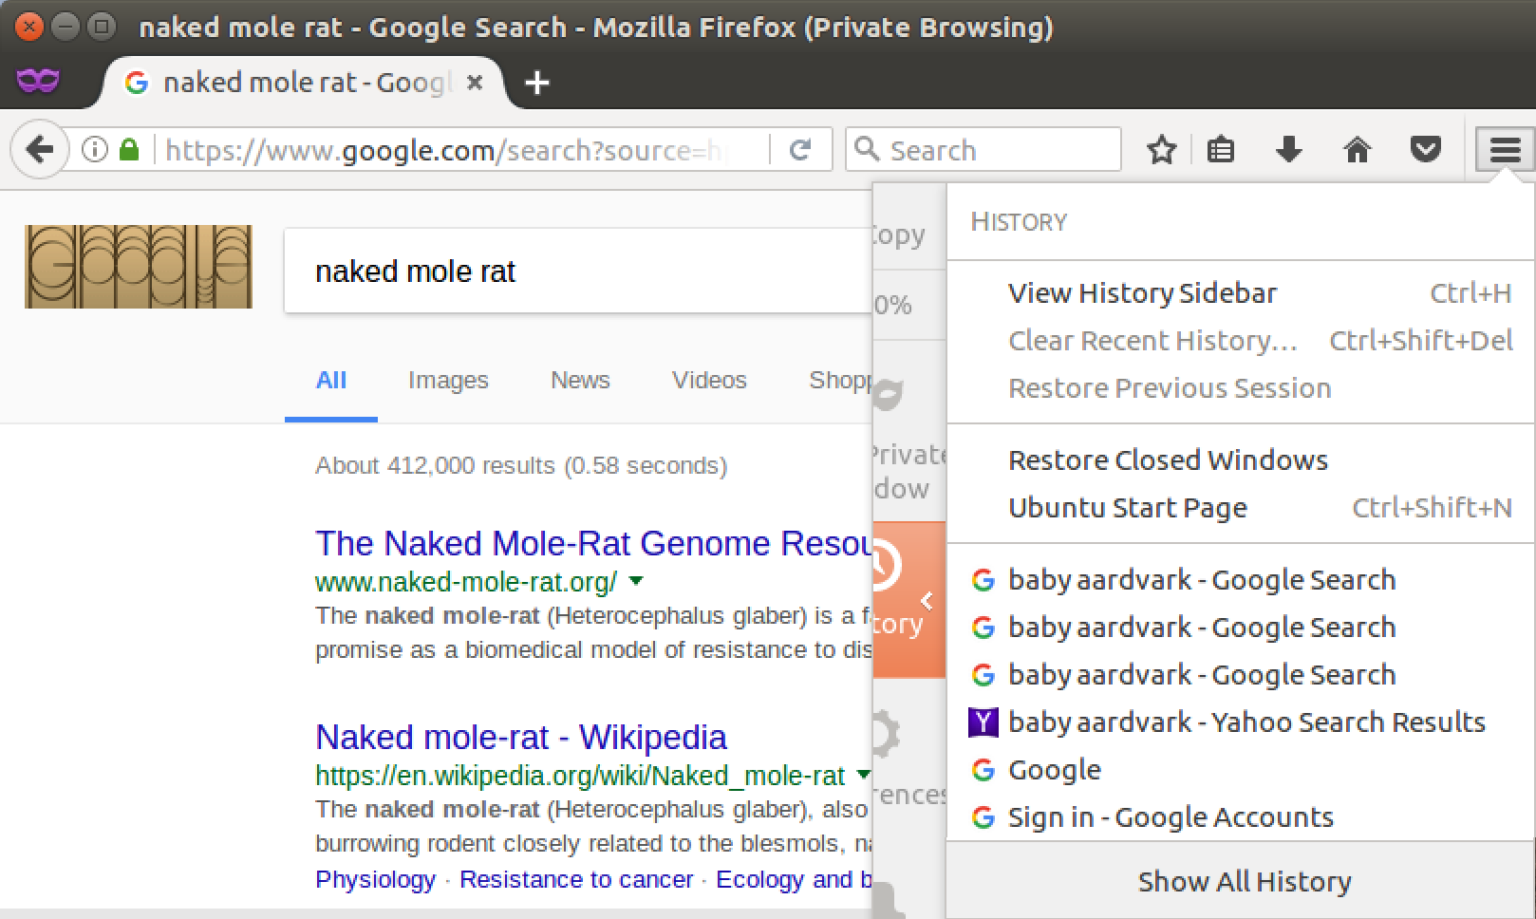This screenshot has height=919, width=1536.
Task: Select Clear Recent History from the menu
Action: pyautogui.click(x=1152, y=340)
